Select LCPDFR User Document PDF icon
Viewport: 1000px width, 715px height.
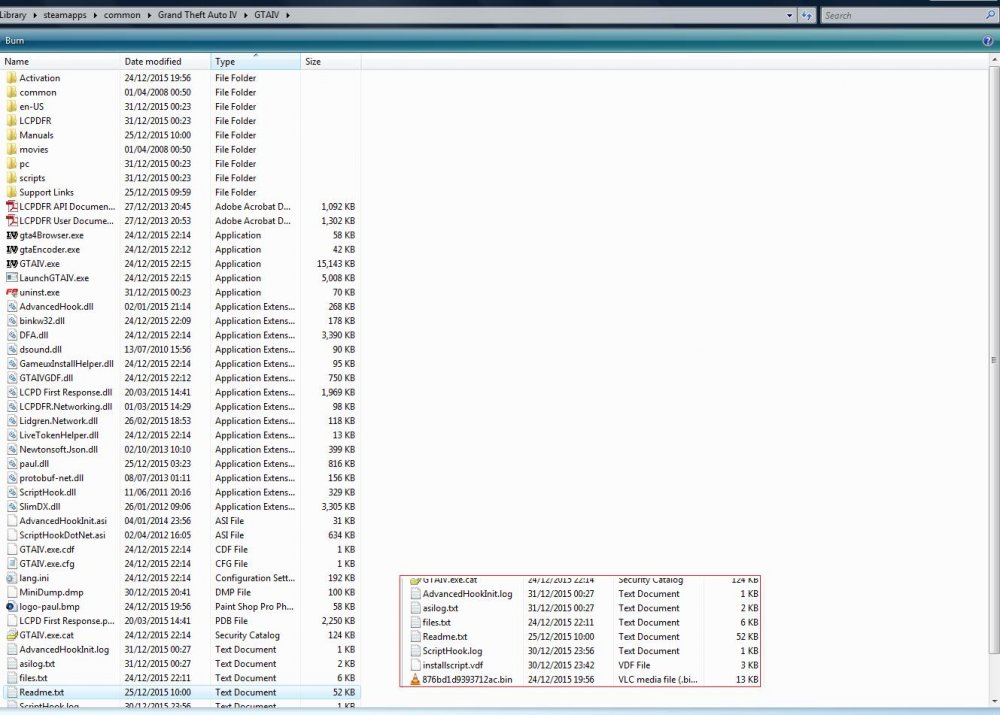pos(11,221)
